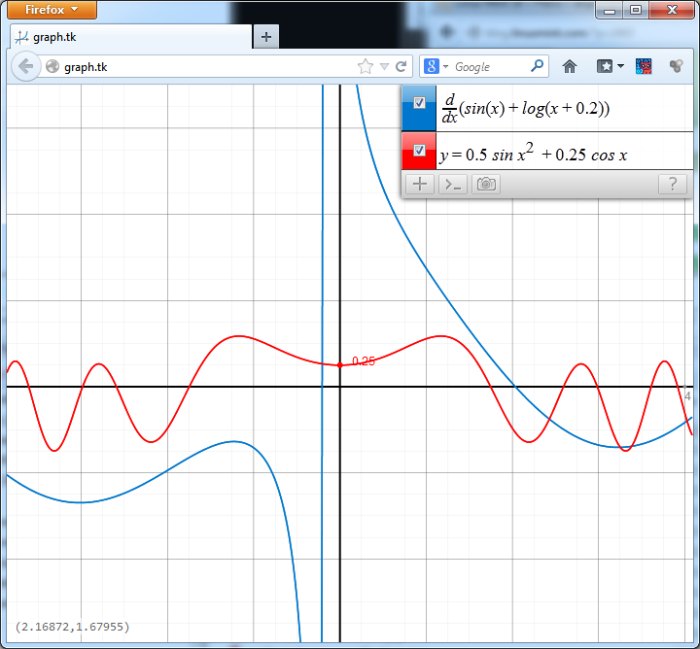The height and width of the screenshot is (649, 700).
Task: Click the colorful pixel add-on icon
Action: point(643,66)
